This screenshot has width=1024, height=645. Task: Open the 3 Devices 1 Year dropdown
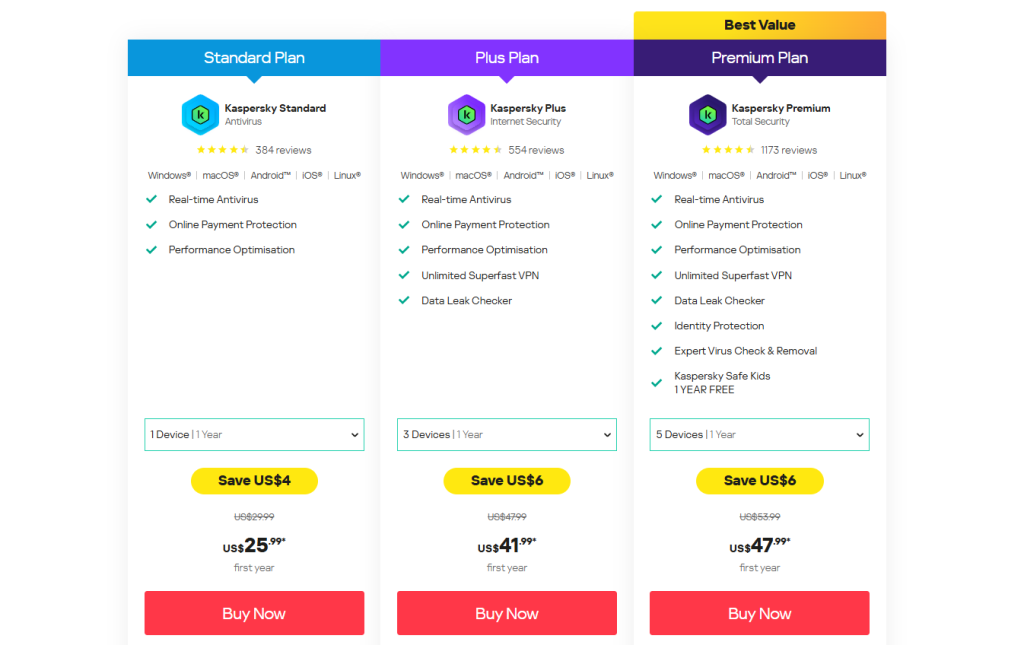point(506,434)
